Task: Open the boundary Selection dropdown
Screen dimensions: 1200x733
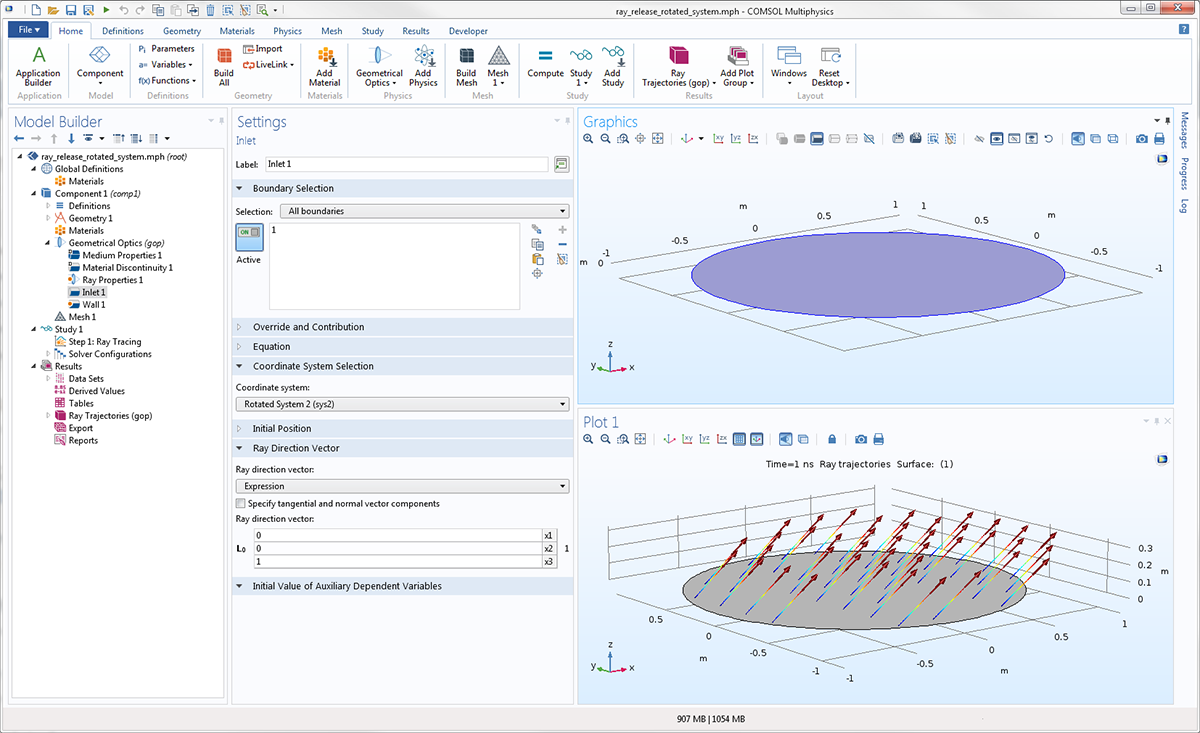Action: (427, 211)
